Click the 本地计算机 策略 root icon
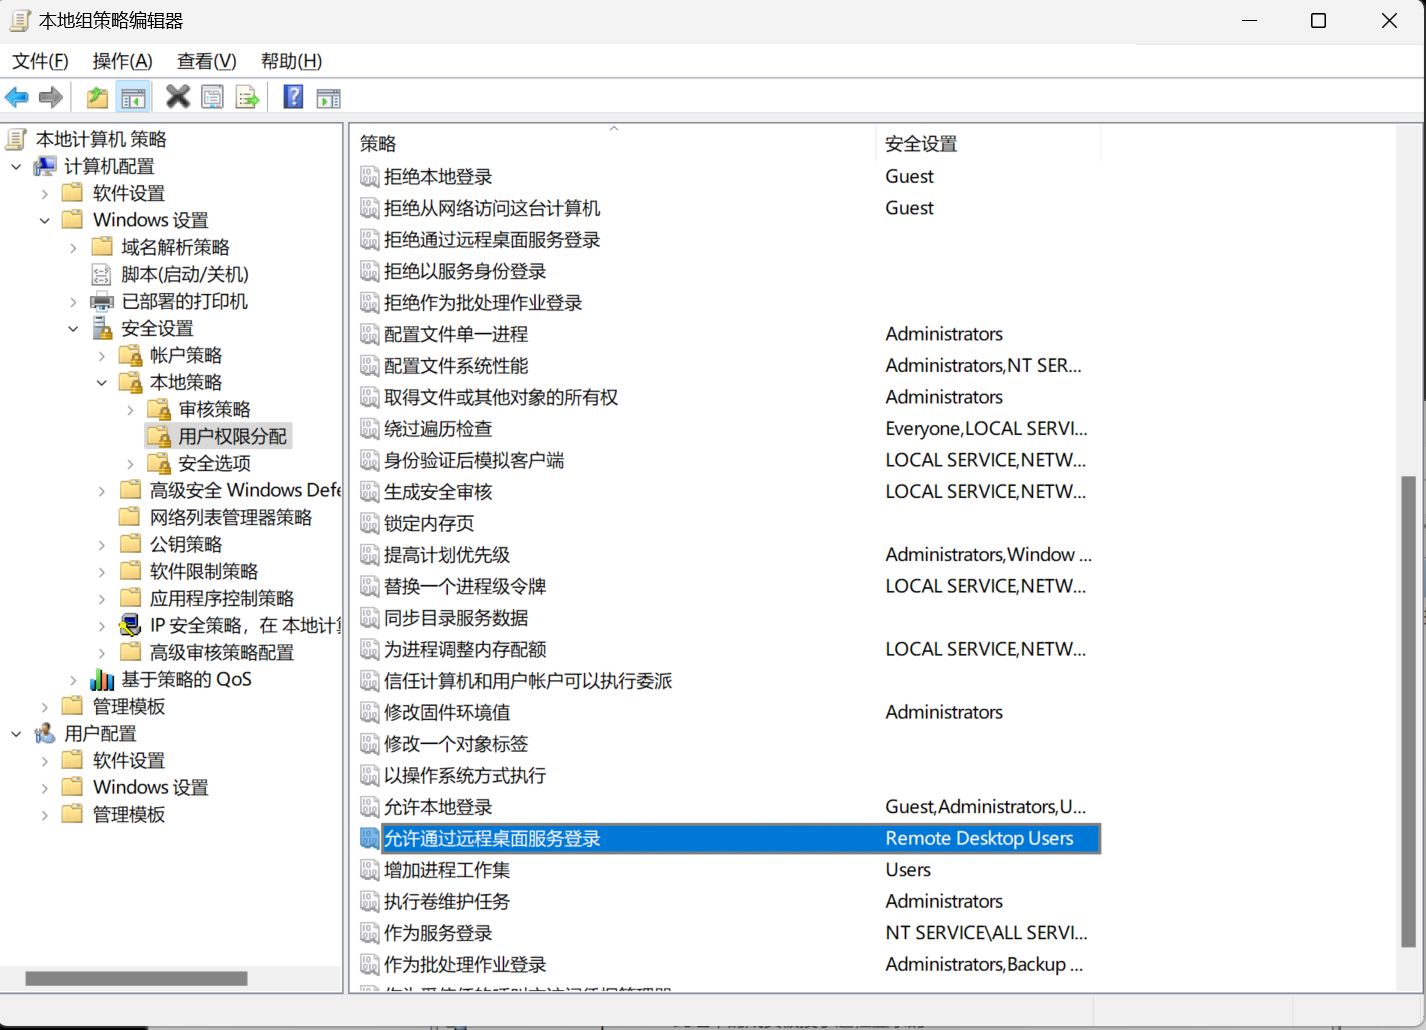This screenshot has height=1030, width=1426. [x=17, y=139]
